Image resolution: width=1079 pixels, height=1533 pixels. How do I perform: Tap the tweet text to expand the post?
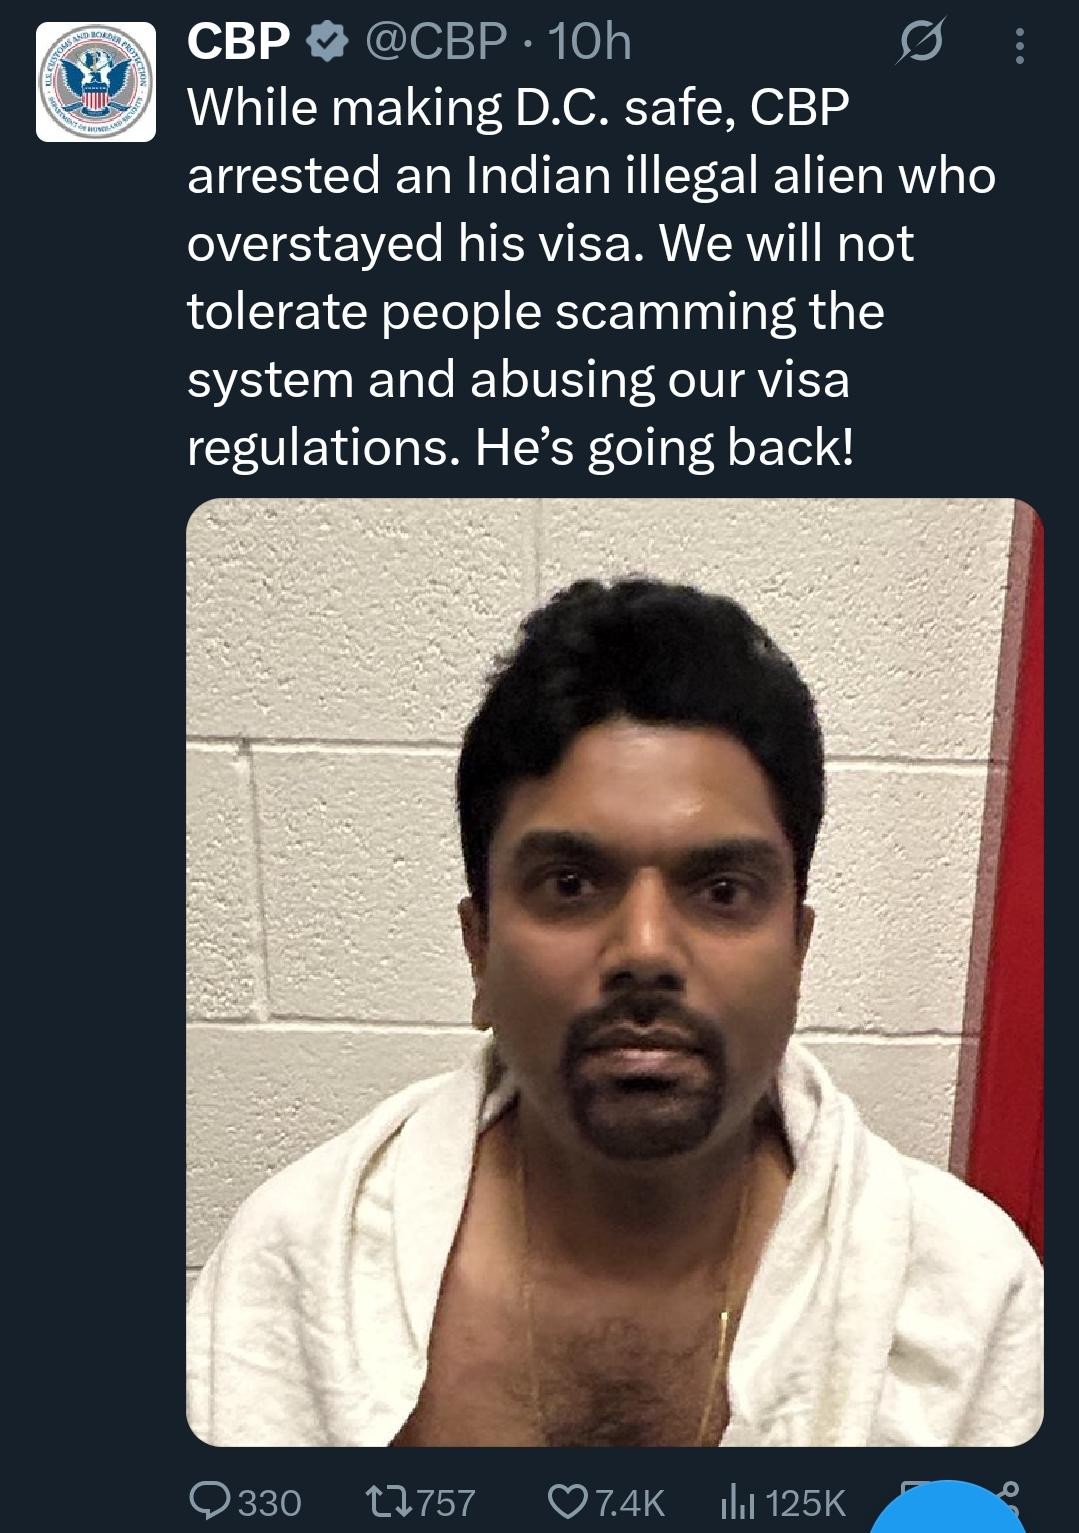(x=591, y=278)
